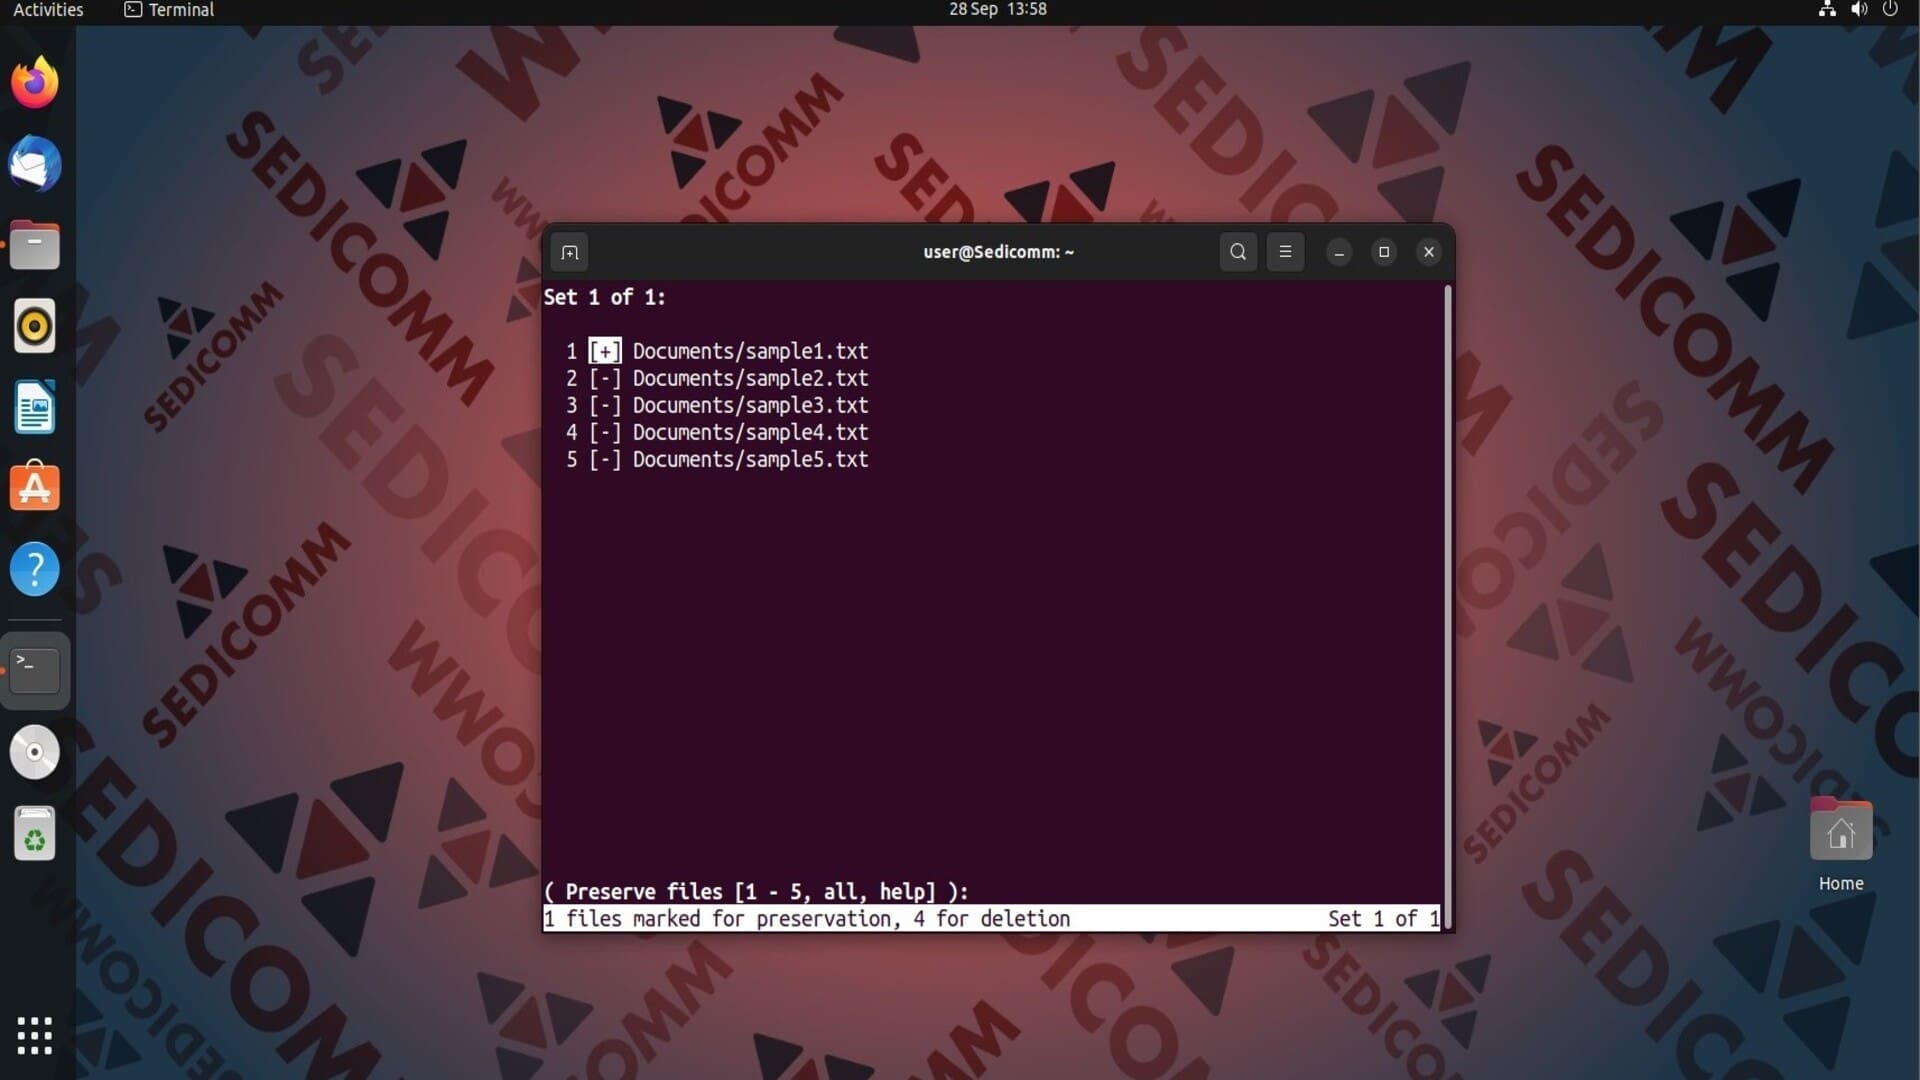Select the Terminal icon in the dock

(35, 670)
